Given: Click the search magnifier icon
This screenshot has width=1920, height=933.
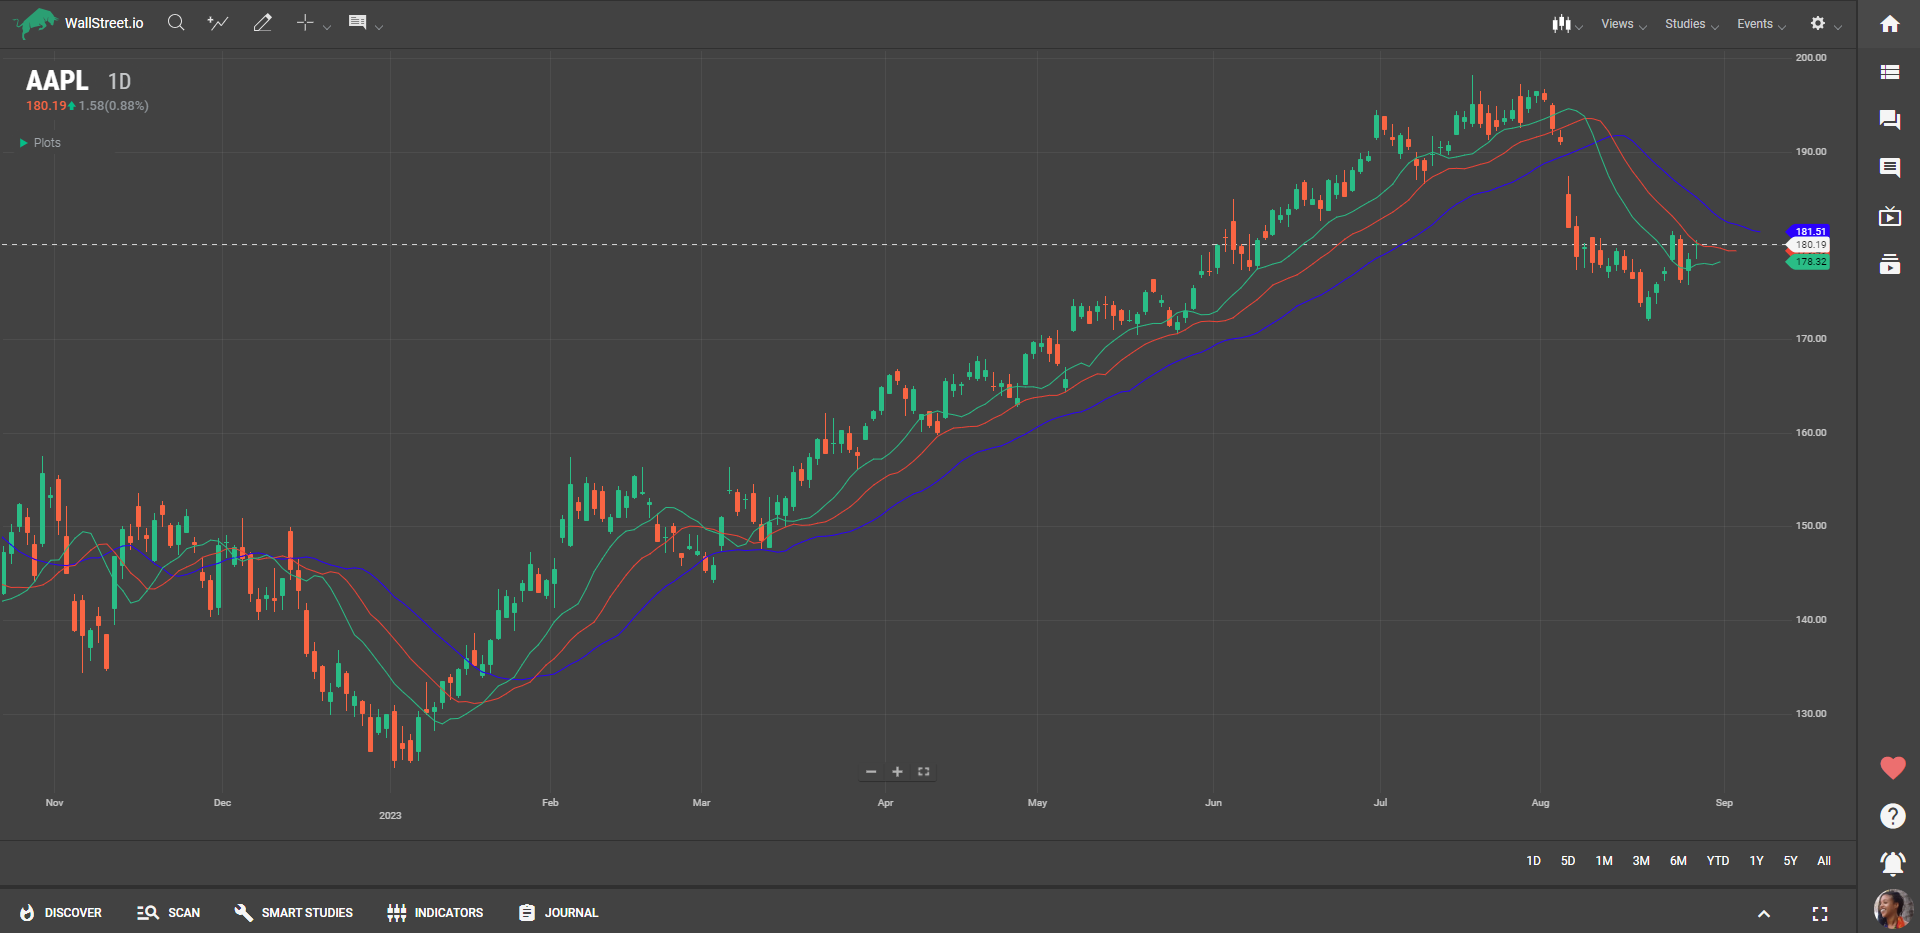Looking at the screenshot, I should click(176, 23).
